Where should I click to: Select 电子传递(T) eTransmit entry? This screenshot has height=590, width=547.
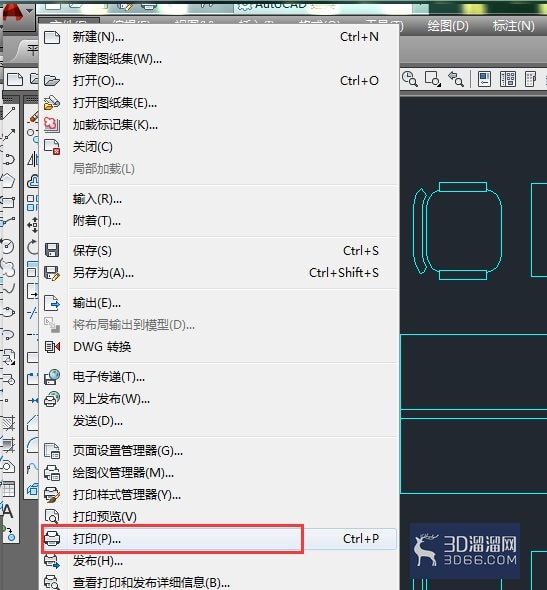(x=219, y=377)
